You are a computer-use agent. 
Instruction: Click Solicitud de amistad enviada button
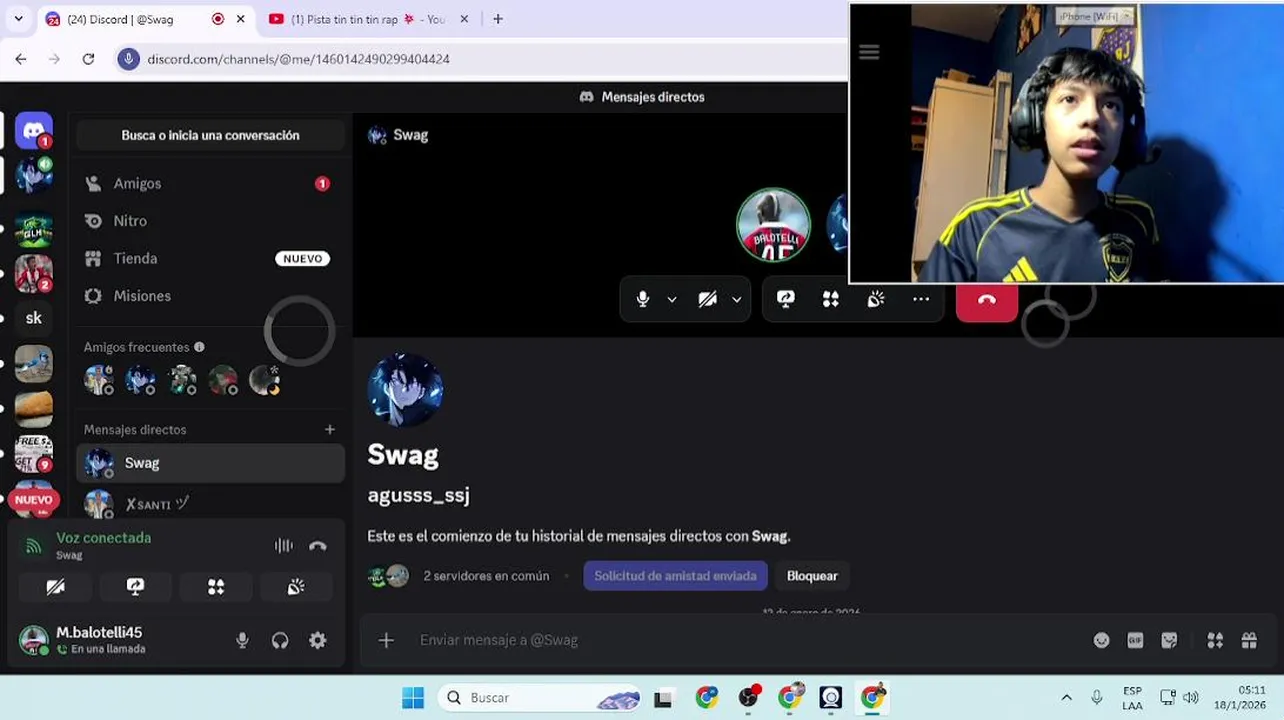676,576
